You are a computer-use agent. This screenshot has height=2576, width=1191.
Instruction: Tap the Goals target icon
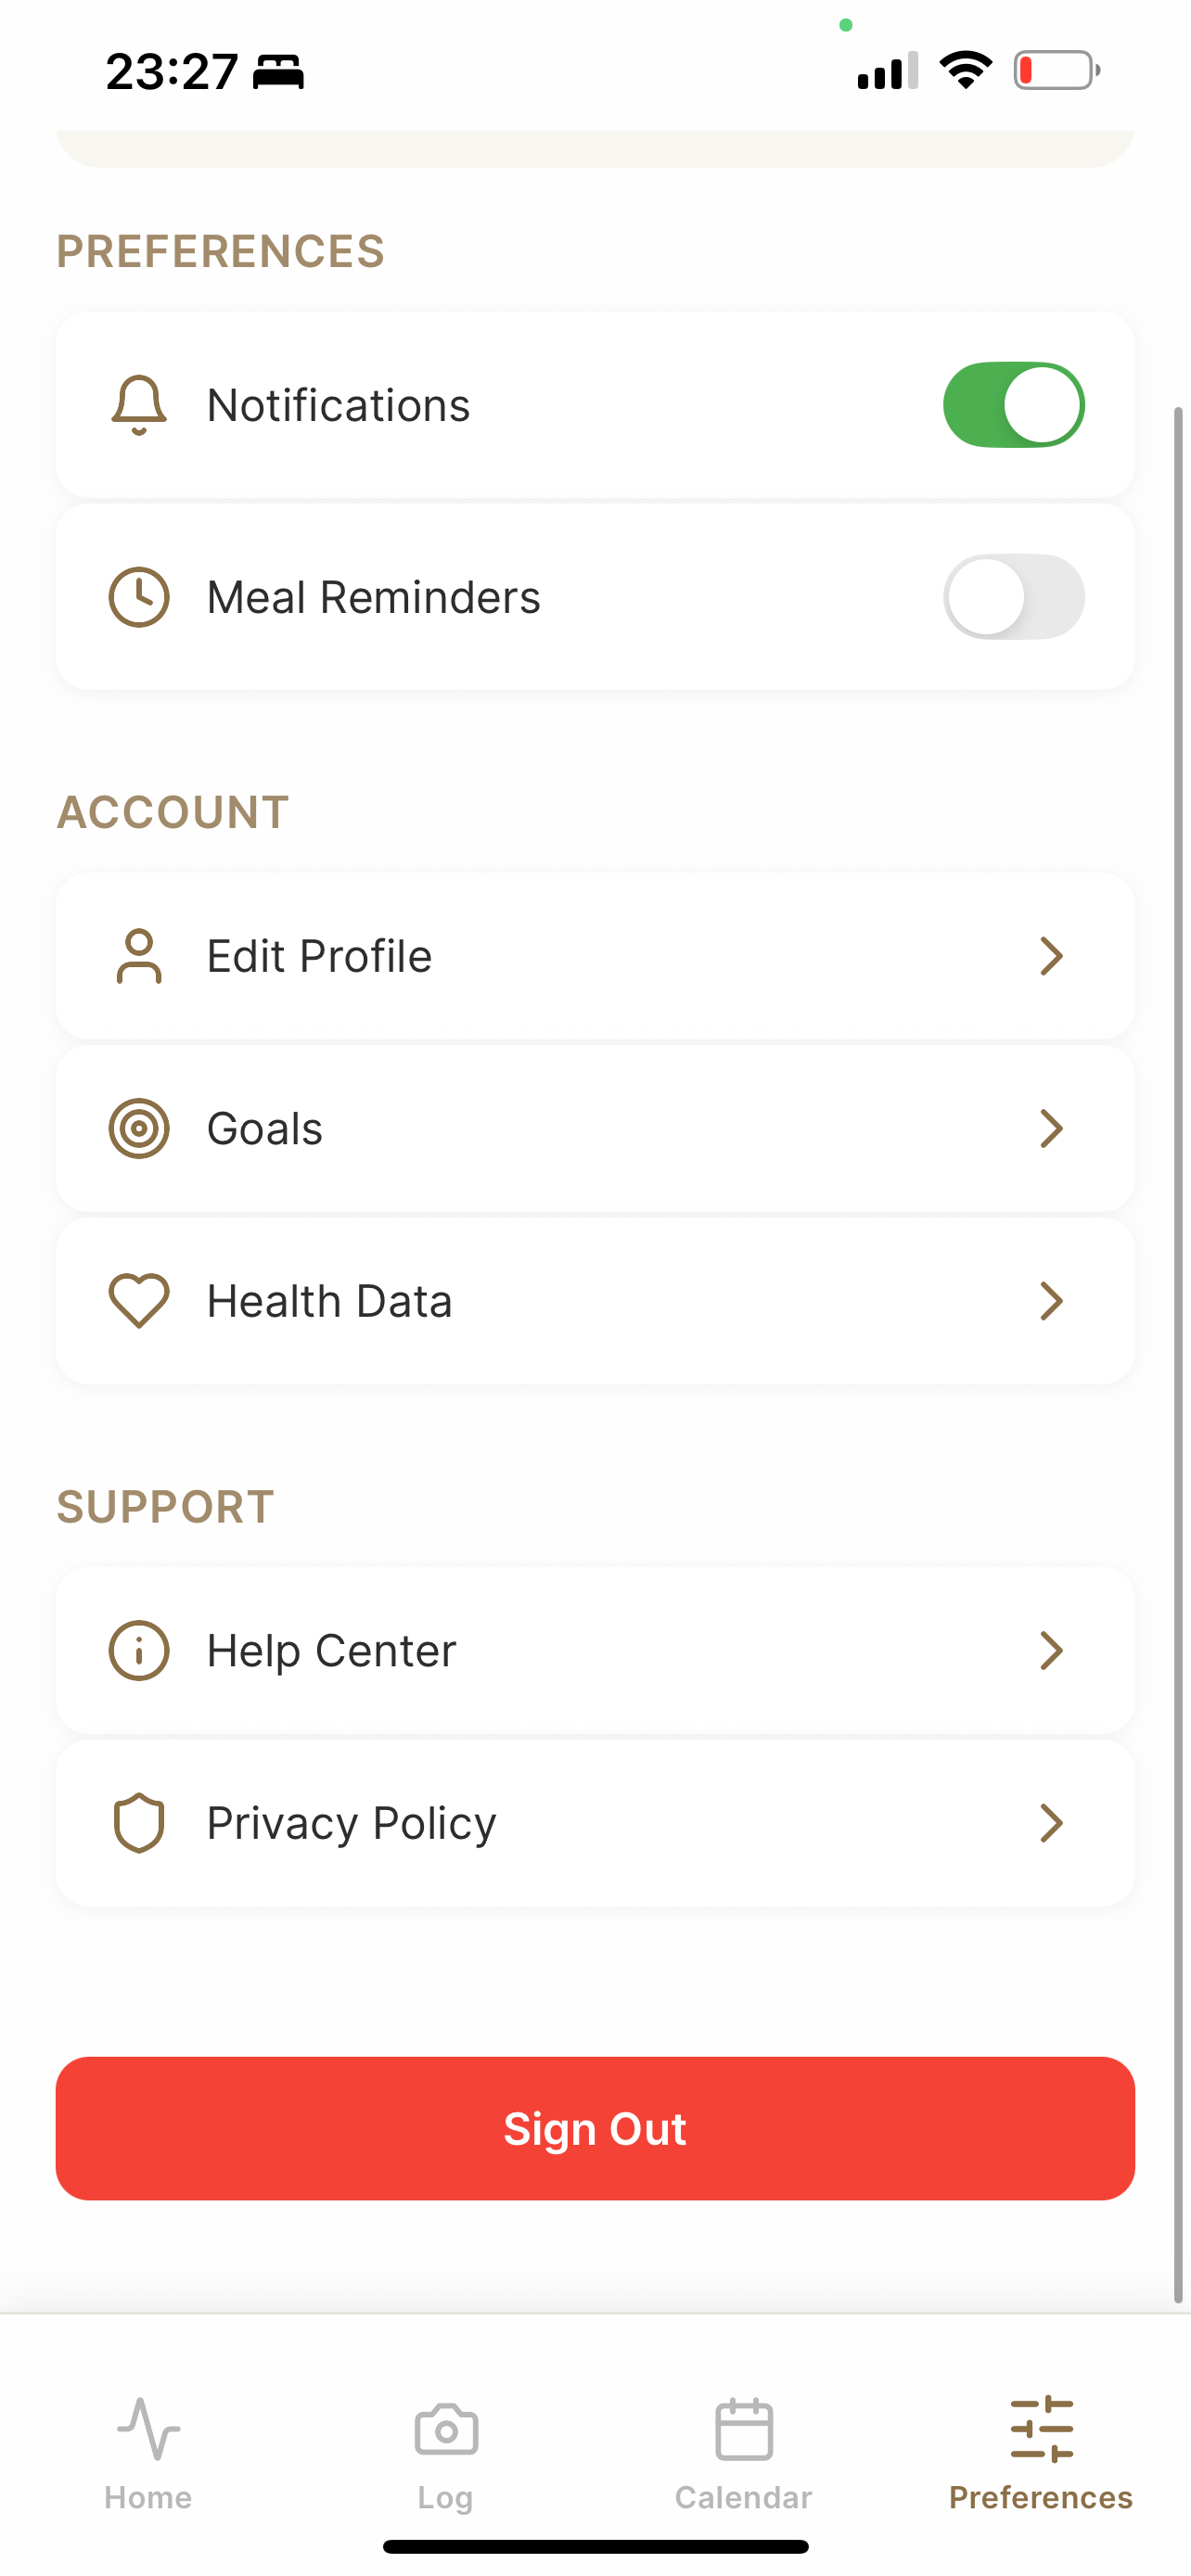pyautogui.click(x=139, y=1128)
